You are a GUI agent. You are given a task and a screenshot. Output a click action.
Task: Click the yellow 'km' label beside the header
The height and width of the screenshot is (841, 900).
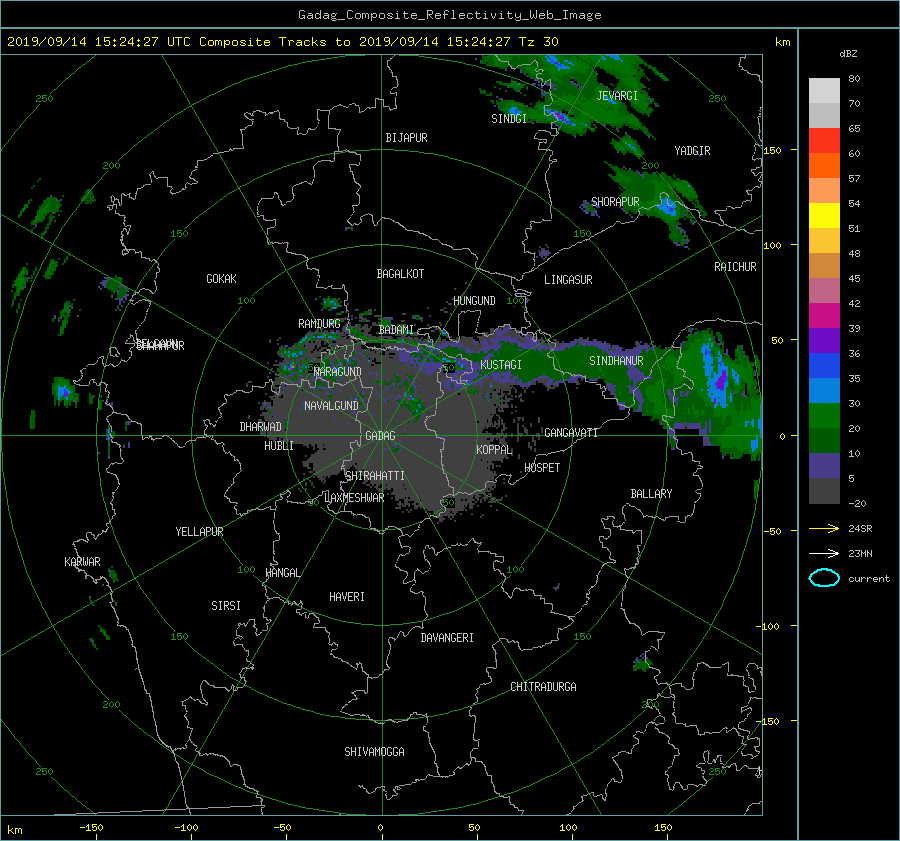[782, 42]
